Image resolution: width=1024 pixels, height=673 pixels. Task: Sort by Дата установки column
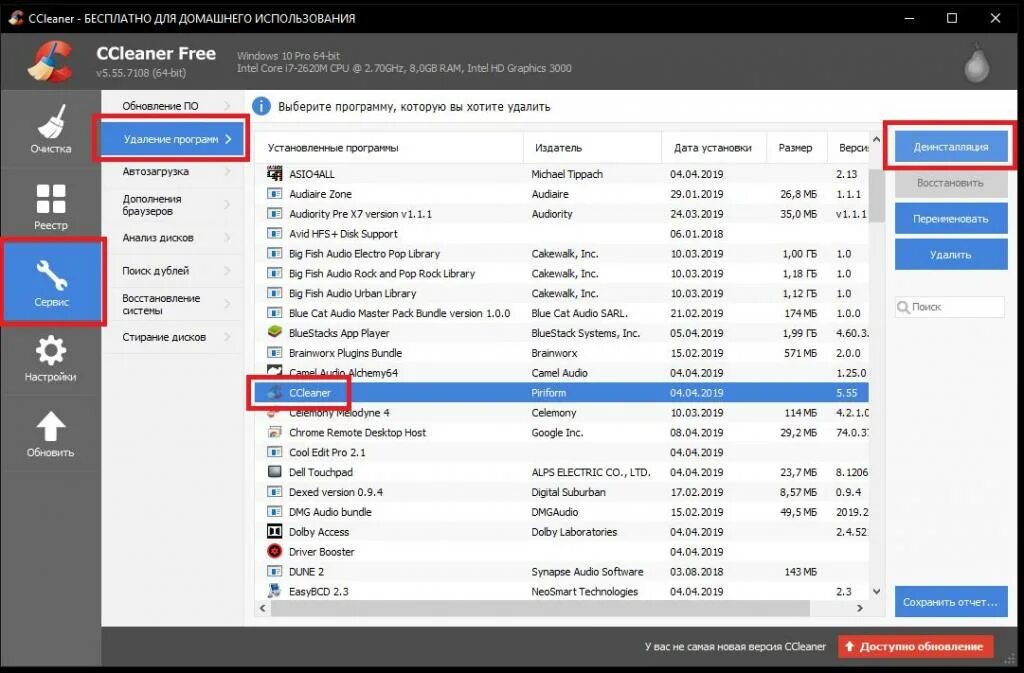point(714,148)
